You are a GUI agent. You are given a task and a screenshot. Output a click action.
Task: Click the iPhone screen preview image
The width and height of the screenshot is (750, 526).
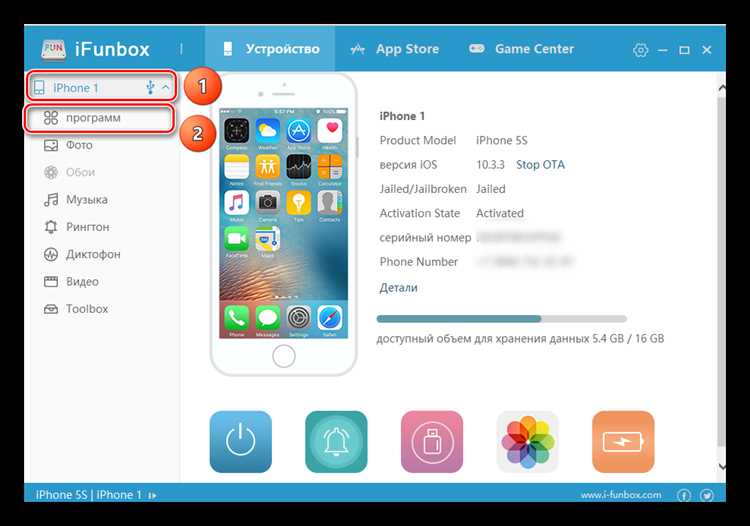click(284, 223)
